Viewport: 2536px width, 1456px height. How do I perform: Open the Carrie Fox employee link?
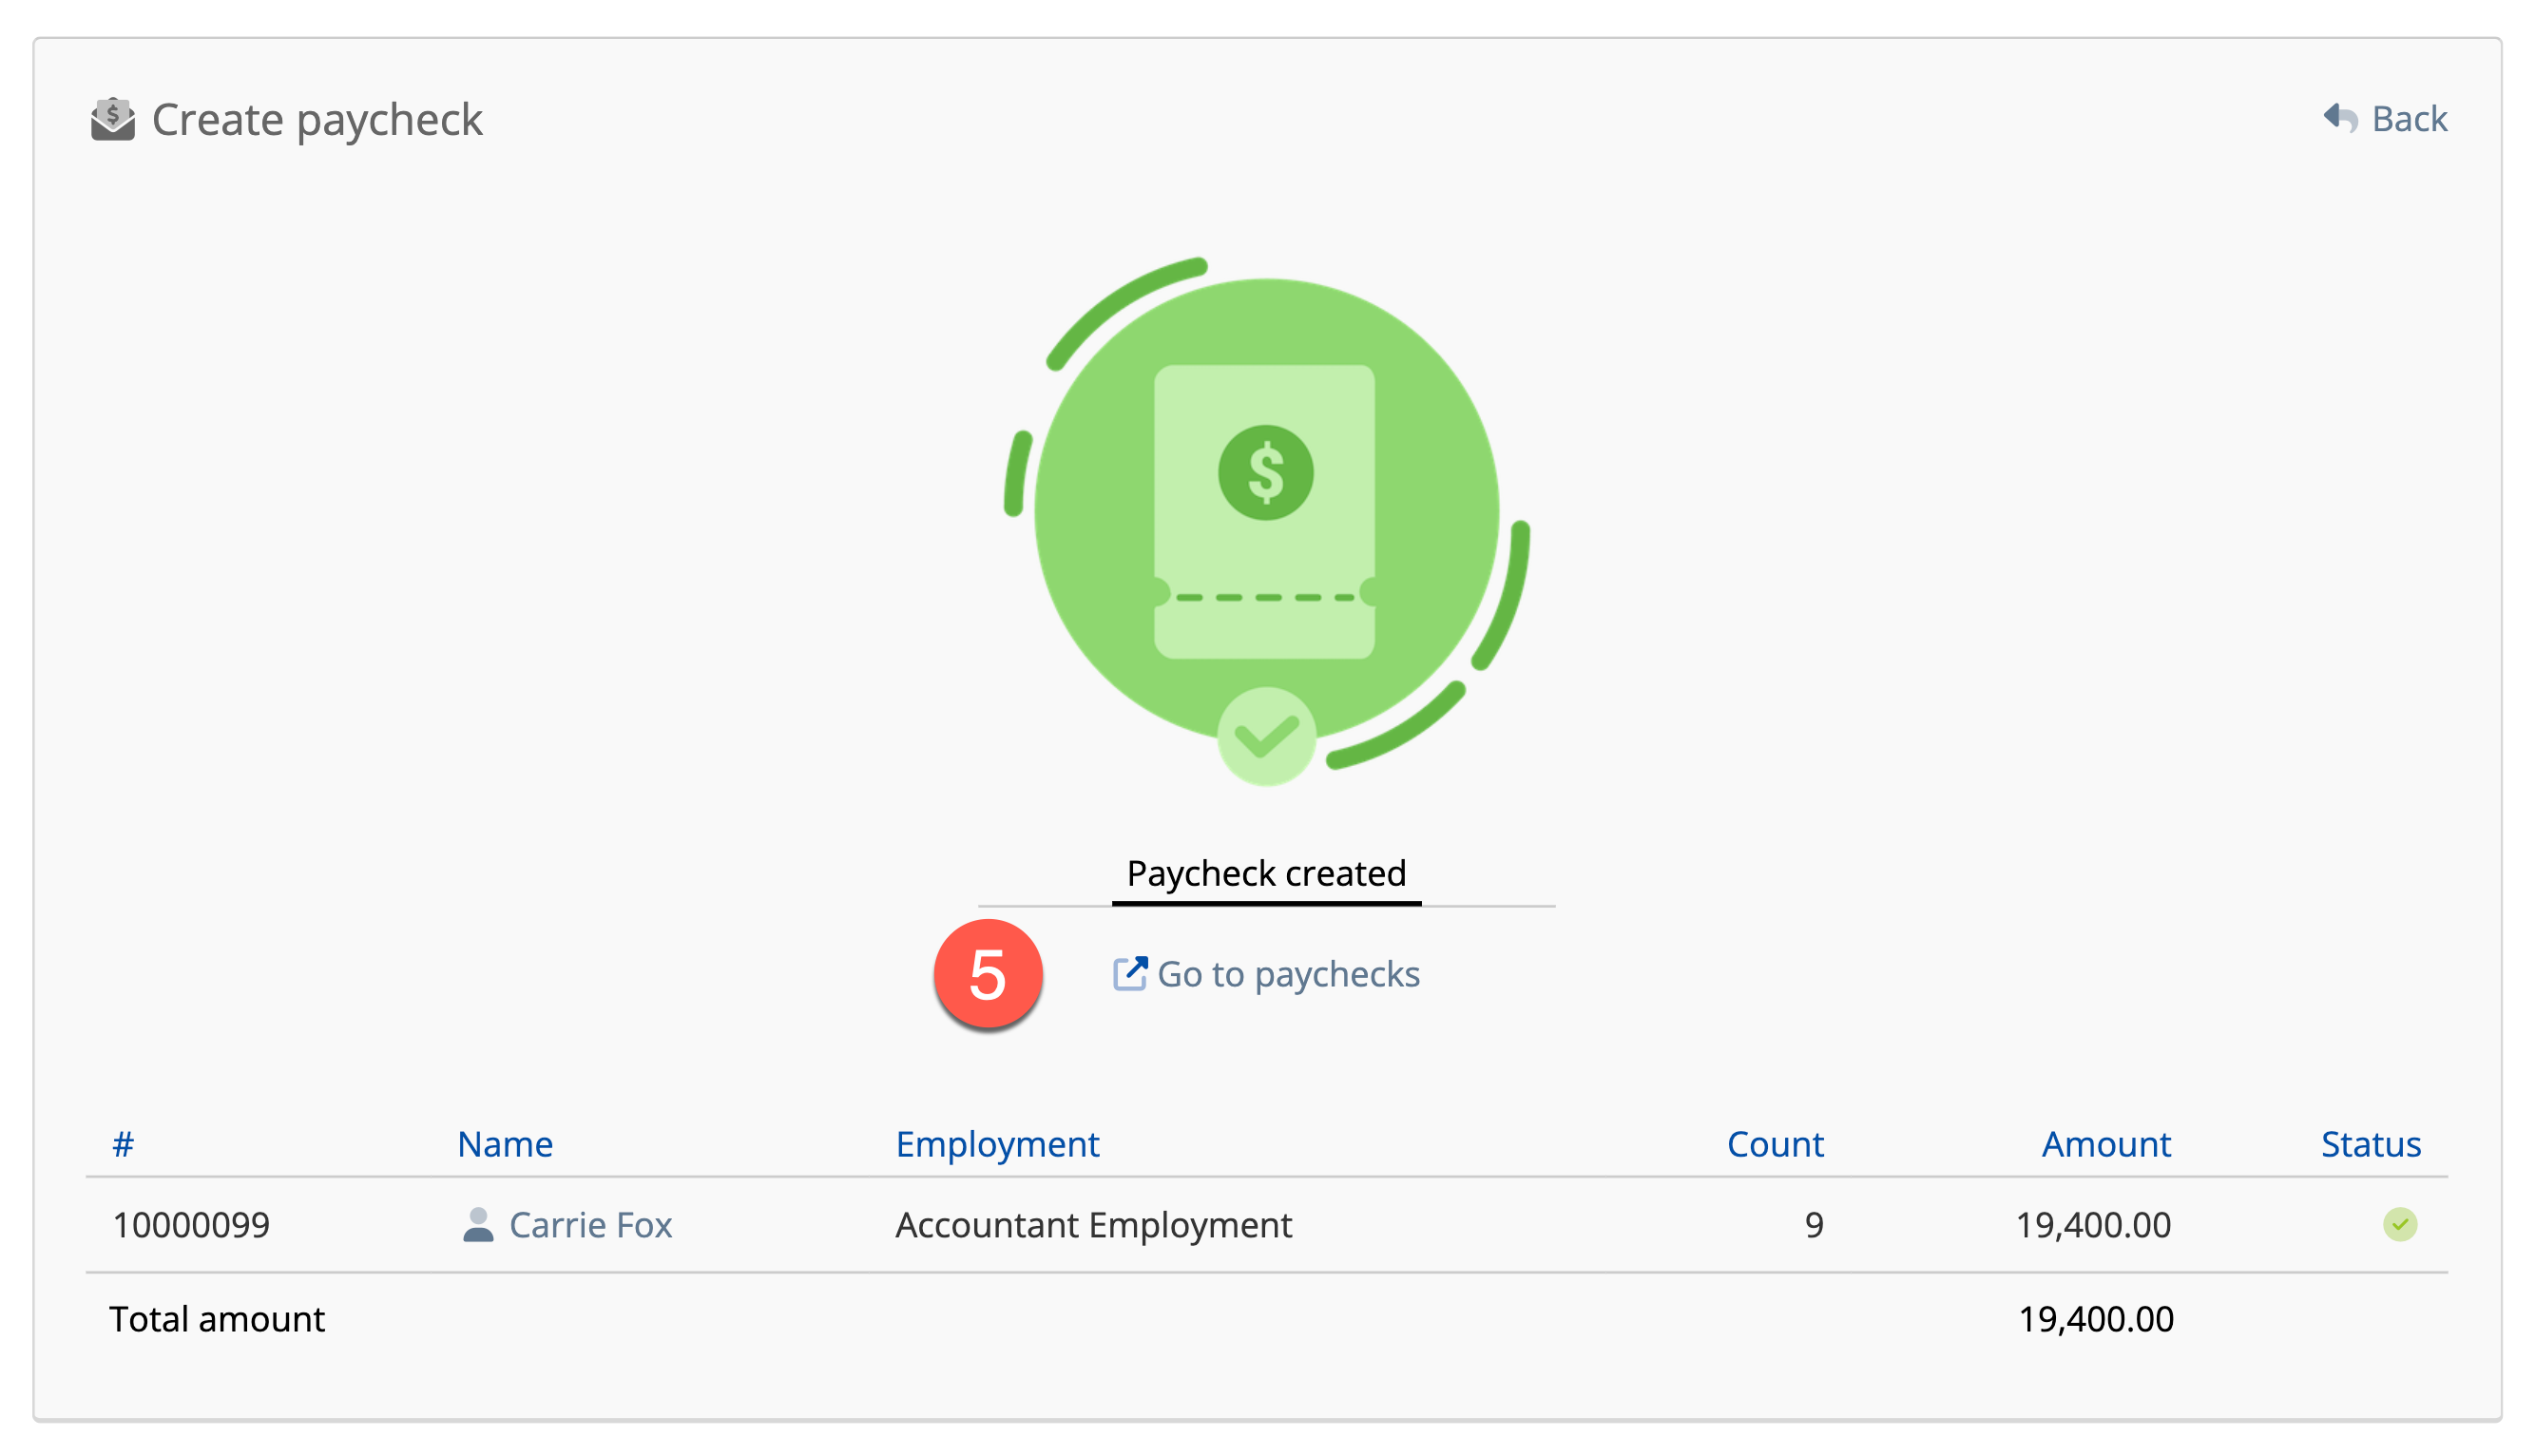click(590, 1225)
